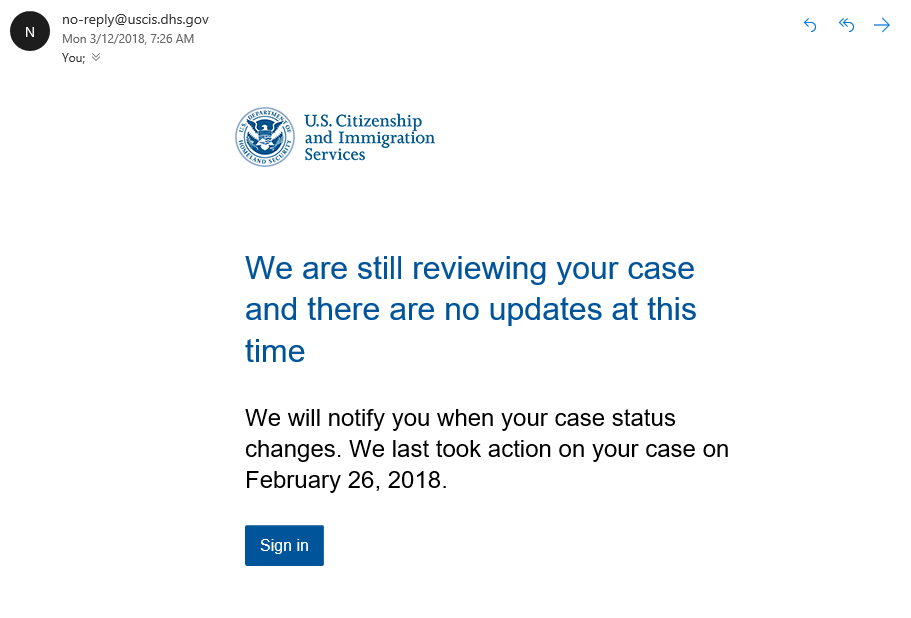Click the word time ending the headline
This screenshot has height=618, width=911.
pos(275,351)
